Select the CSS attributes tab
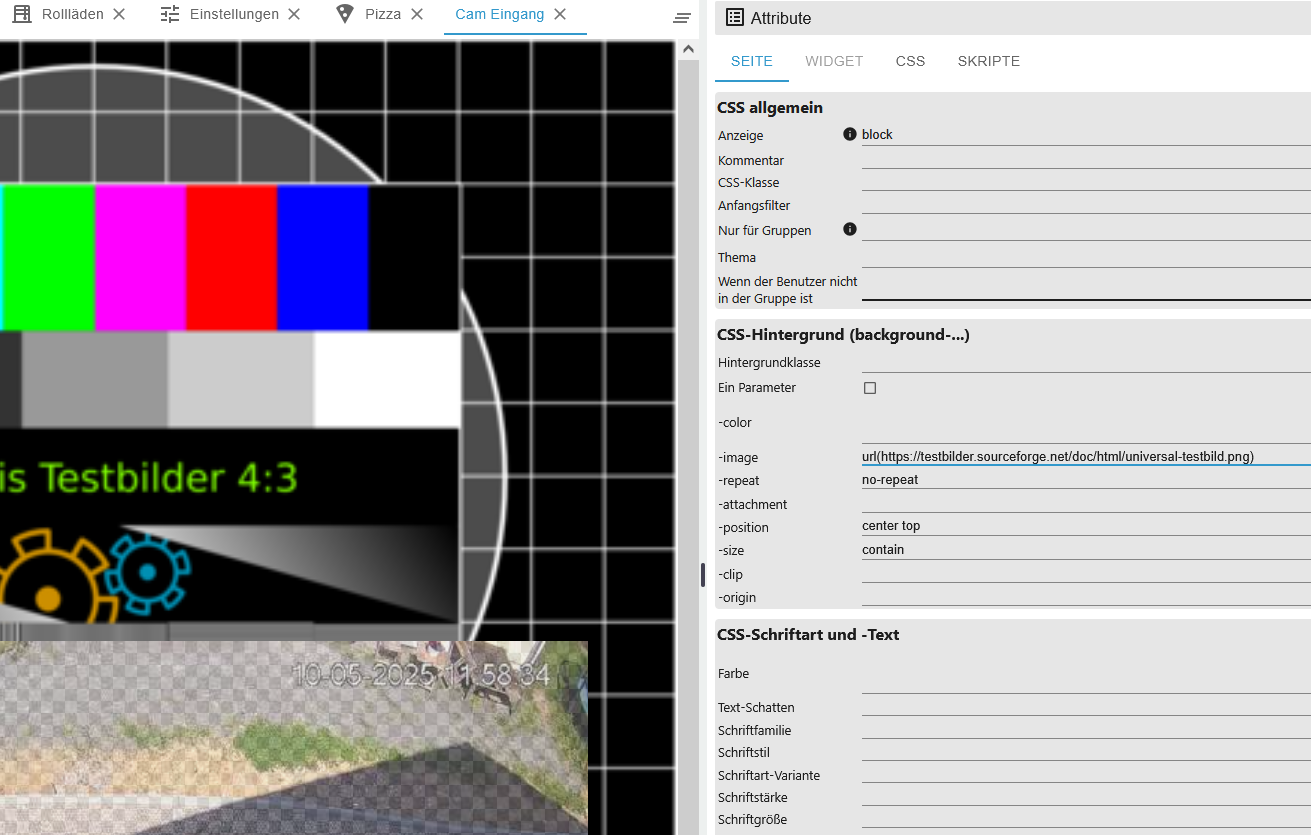 pyautogui.click(x=910, y=61)
